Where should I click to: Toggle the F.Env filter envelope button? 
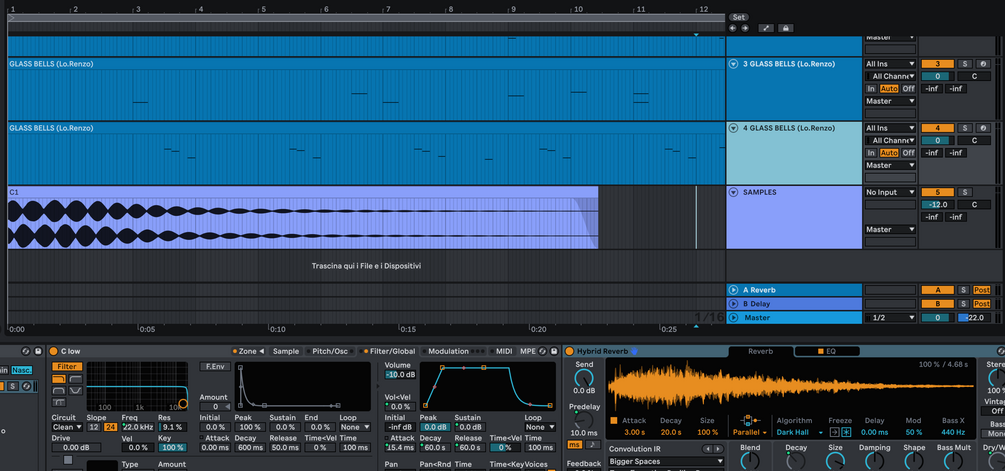pyautogui.click(x=215, y=367)
